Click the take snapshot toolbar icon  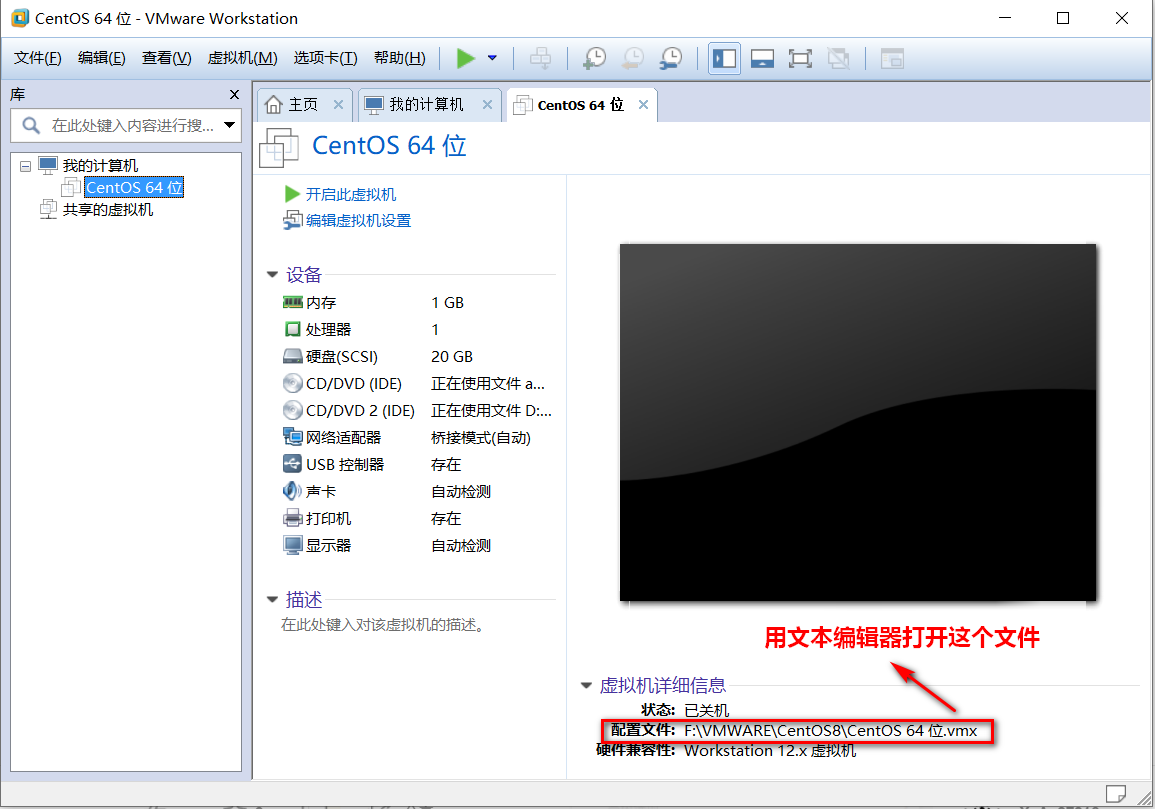pyautogui.click(x=594, y=58)
